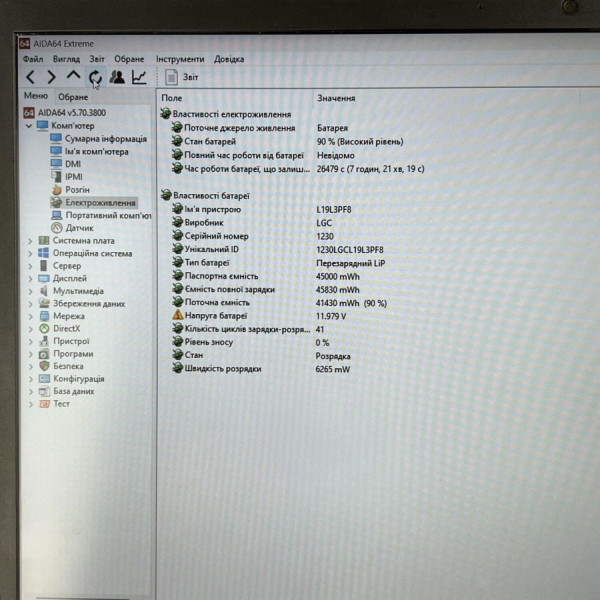Image resolution: width=600 pixels, height=600 pixels.
Task: Expand the Сервер node
Action: coord(30,266)
